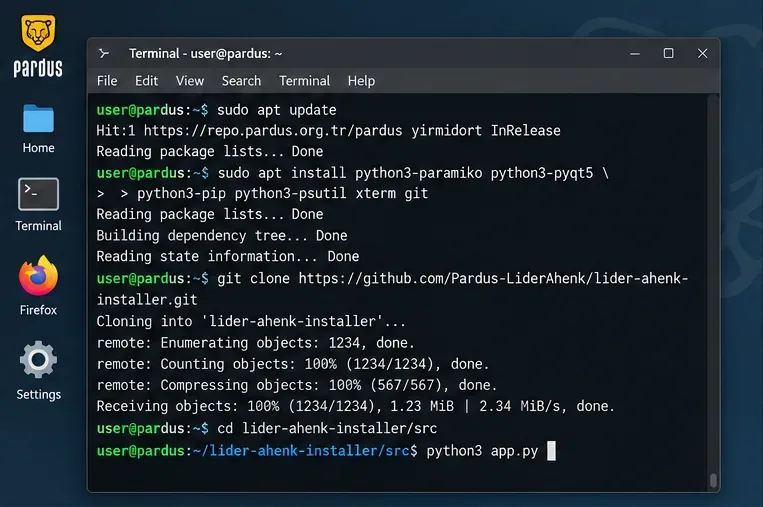763x507 pixels.
Task: Click 'Building dependency tree... Done' line
Action: 222,235
